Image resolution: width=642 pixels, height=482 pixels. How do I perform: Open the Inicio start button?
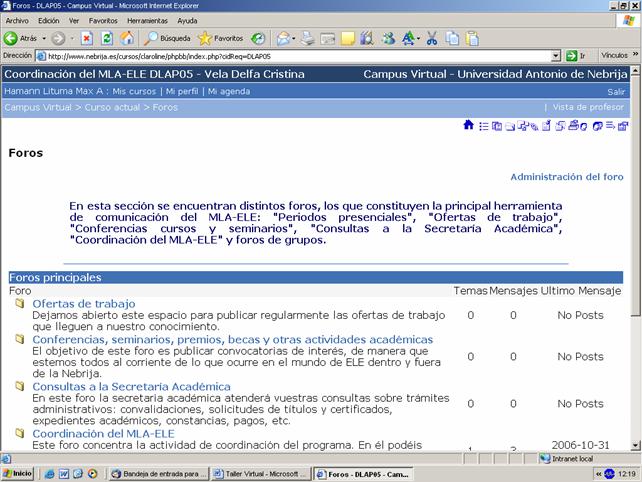click(17, 474)
